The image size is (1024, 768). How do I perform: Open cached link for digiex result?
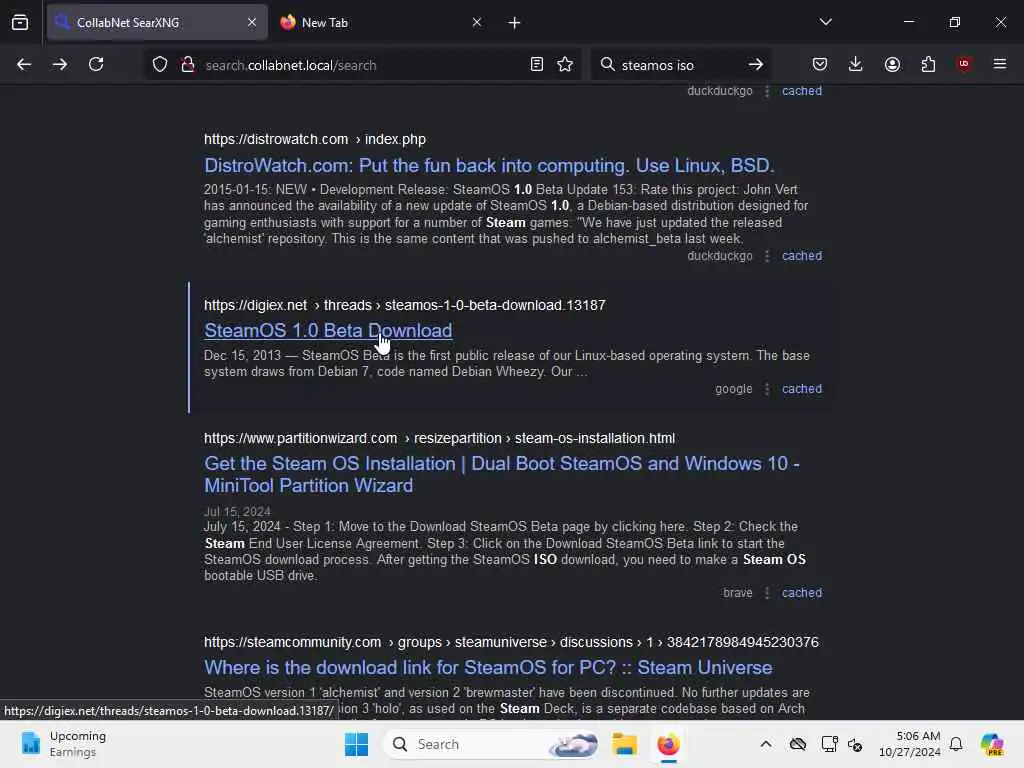[802, 389]
